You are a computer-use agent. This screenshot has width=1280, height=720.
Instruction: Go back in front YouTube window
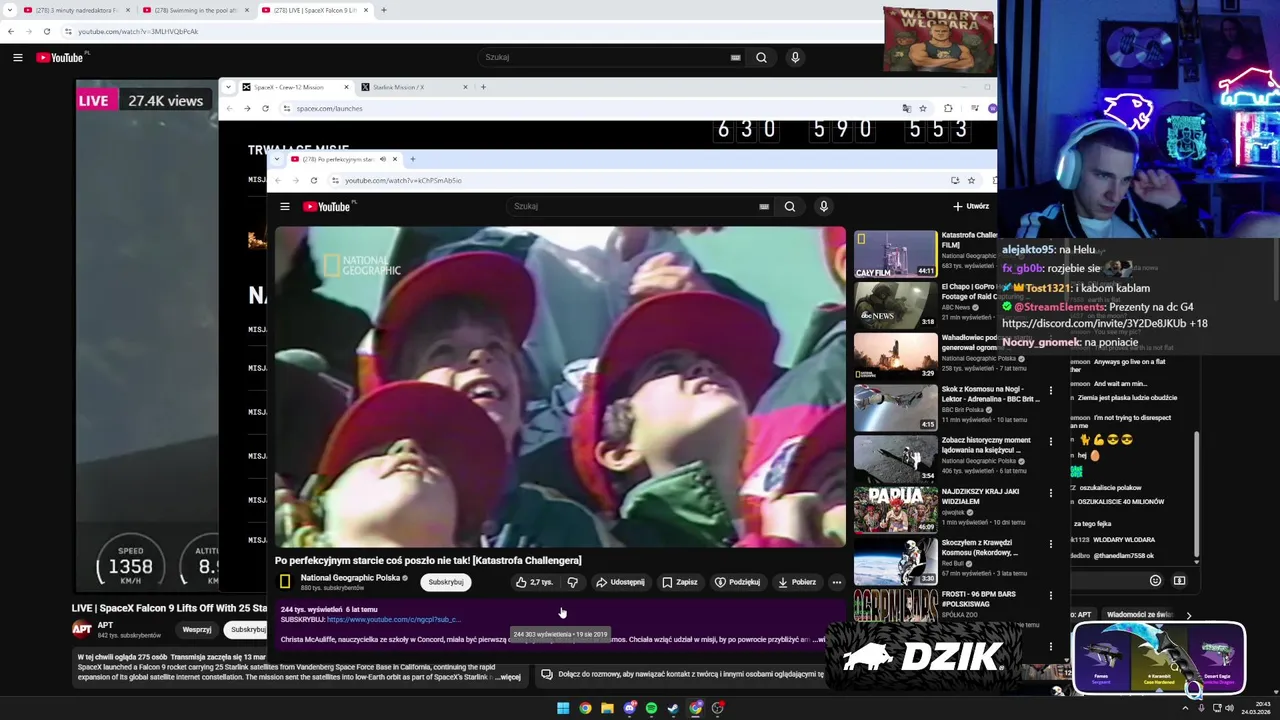pyautogui.click(x=280, y=181)
